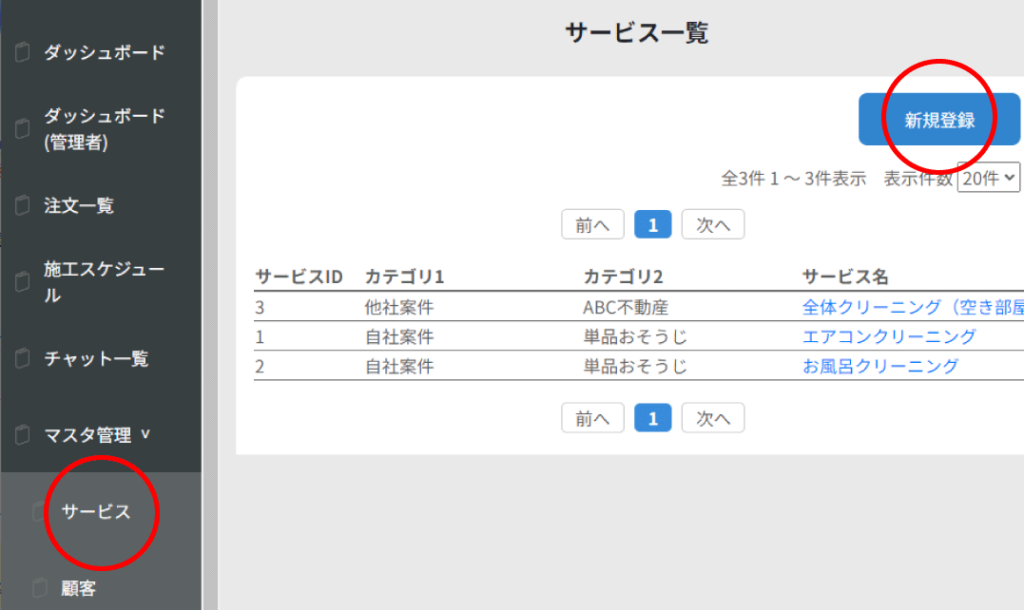Go to チャット一覧 in sidebar
The height and width of the screenshot is (610, 1024).
pyautogui.click(x=96, y=359)
